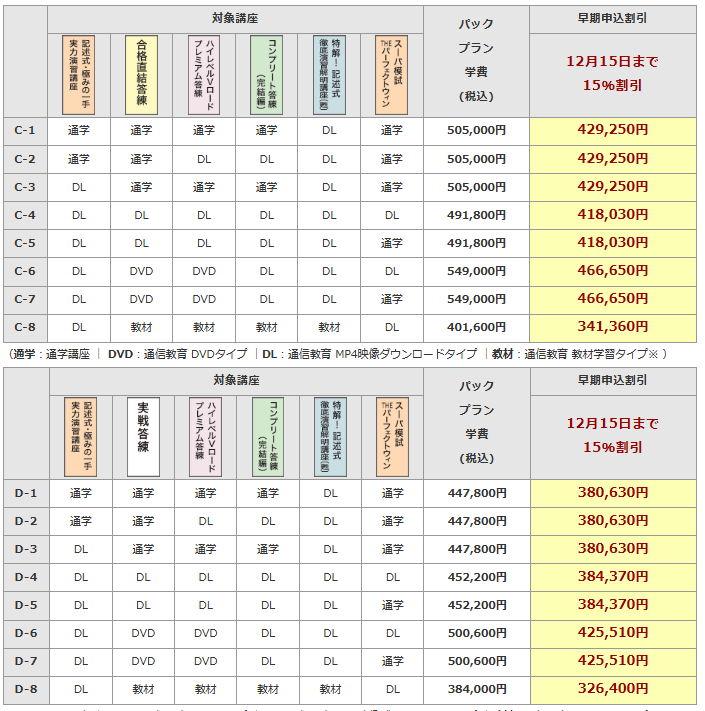Click 記述式・極みの一手 label in the C table

coord(78,75)
